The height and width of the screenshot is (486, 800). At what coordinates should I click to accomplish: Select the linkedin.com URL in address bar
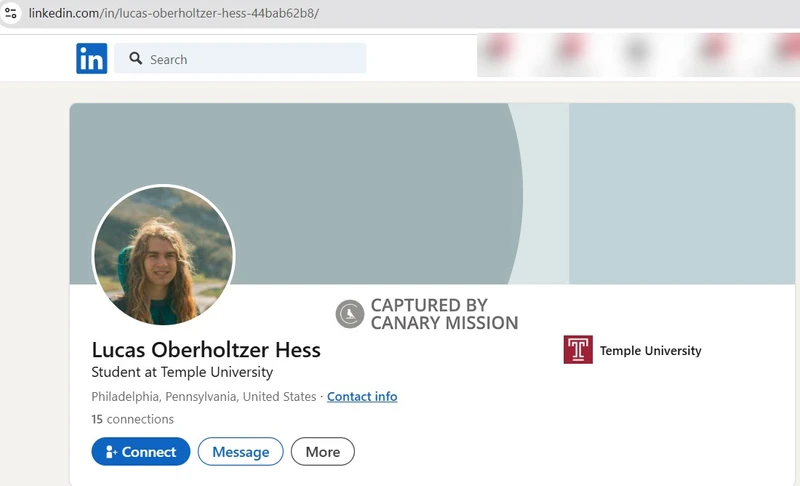173,13
